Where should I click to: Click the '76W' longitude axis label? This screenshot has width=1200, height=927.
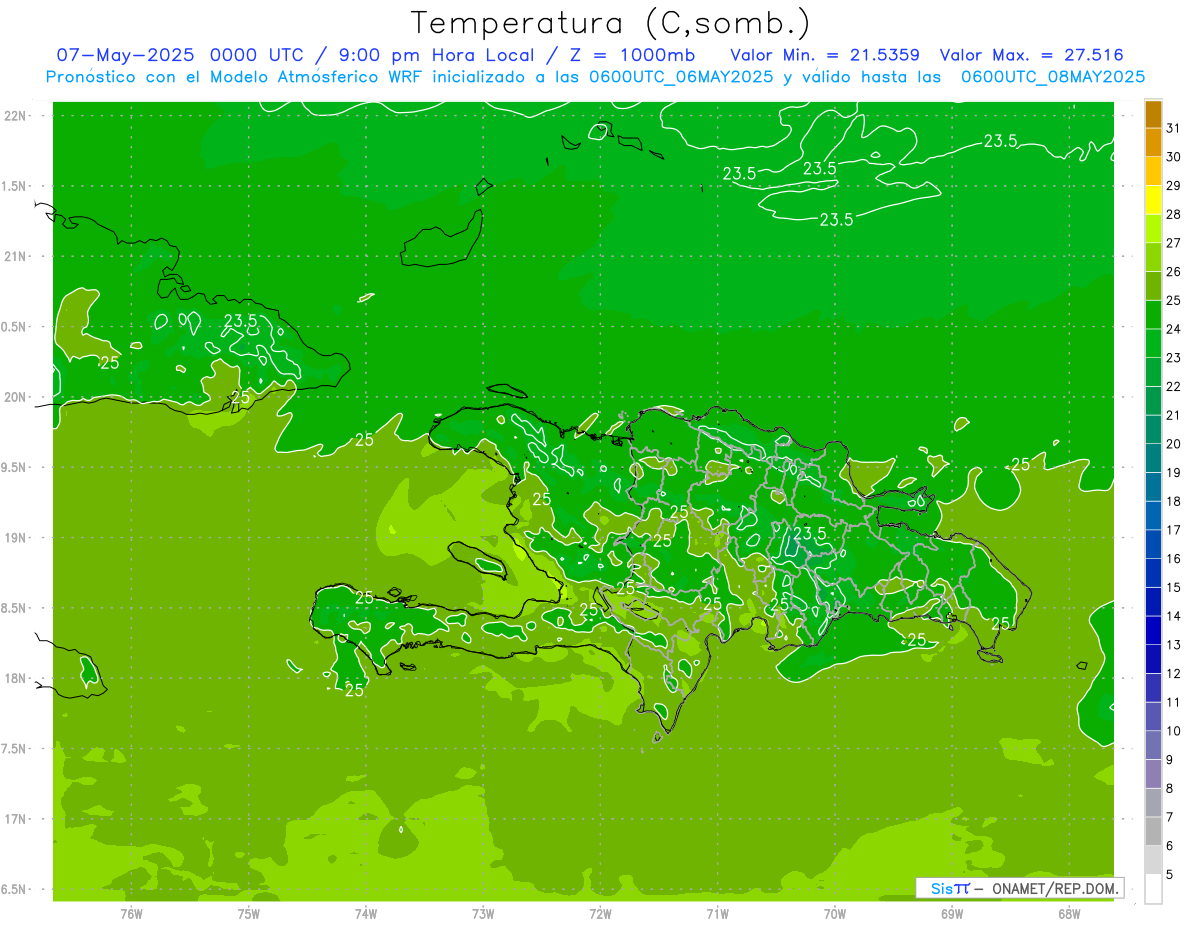point(131,913)
